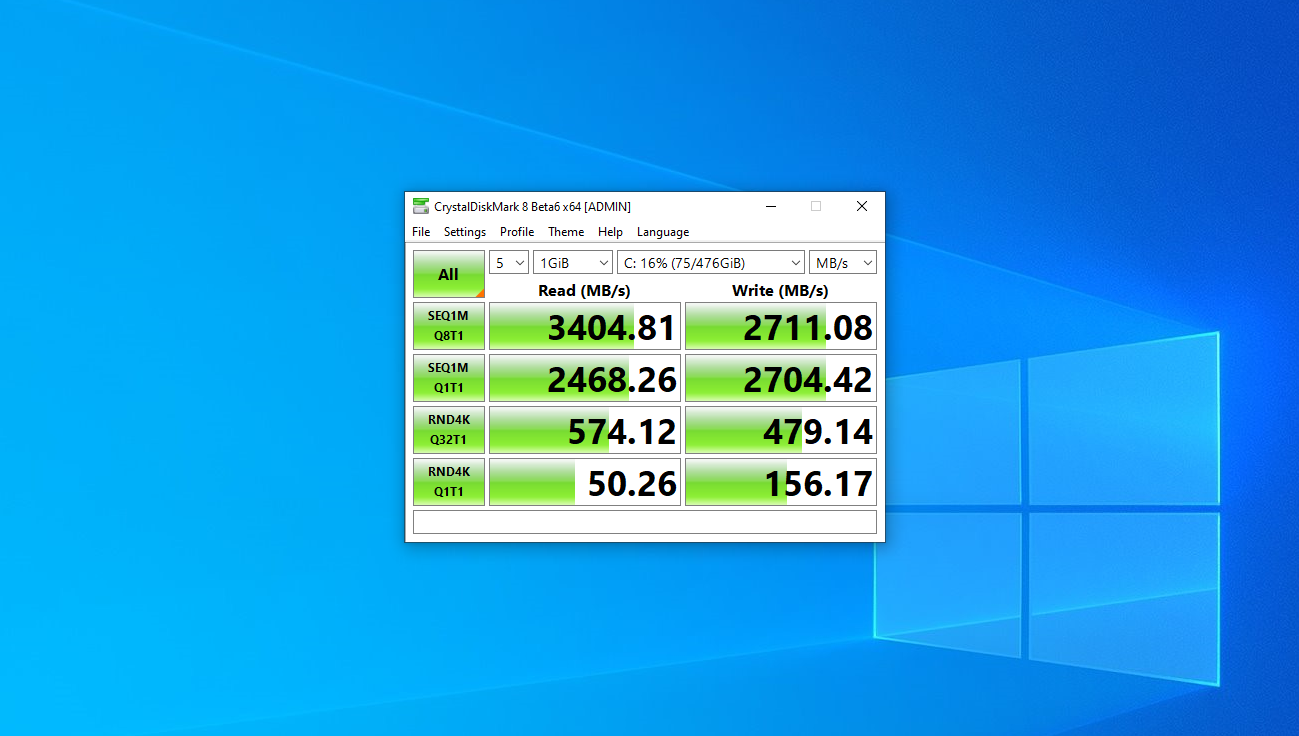Open the Theme menu
Image resolution: width=1299 pixels, height=736 pixels.
click(x=566, y=232)
